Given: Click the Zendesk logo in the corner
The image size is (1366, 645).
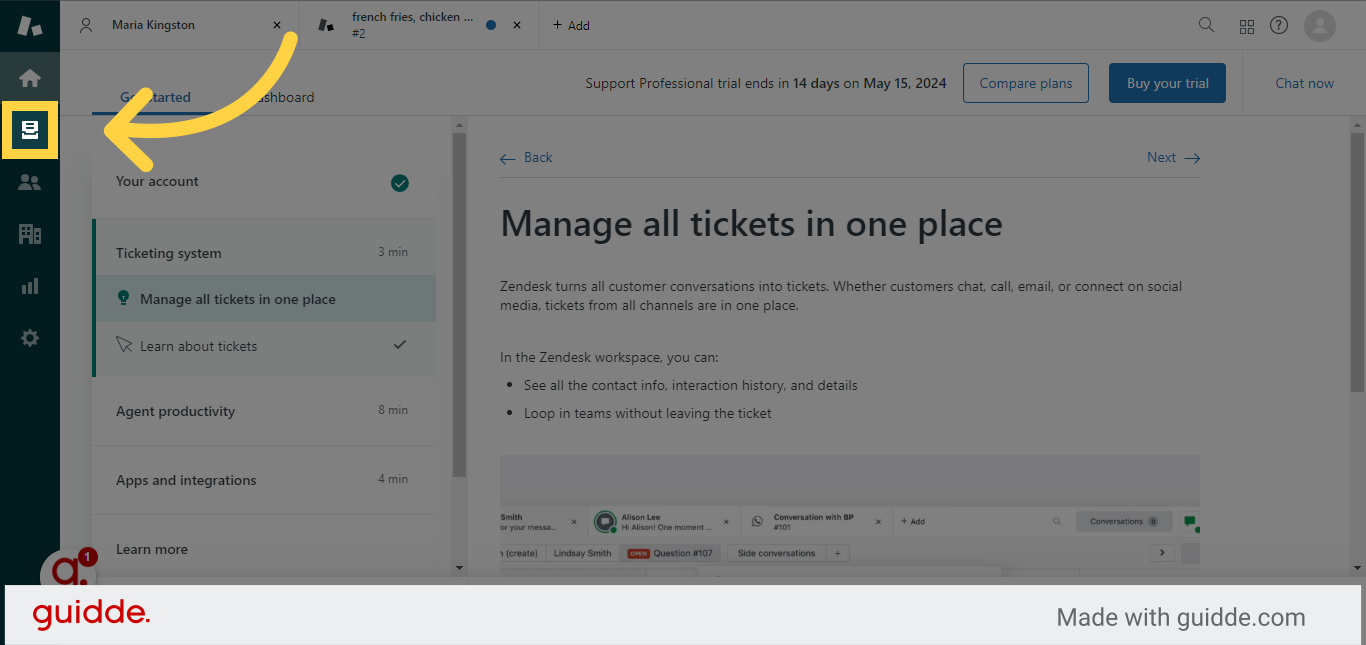Looking at the screenshot, I should (x=29, y=25).
